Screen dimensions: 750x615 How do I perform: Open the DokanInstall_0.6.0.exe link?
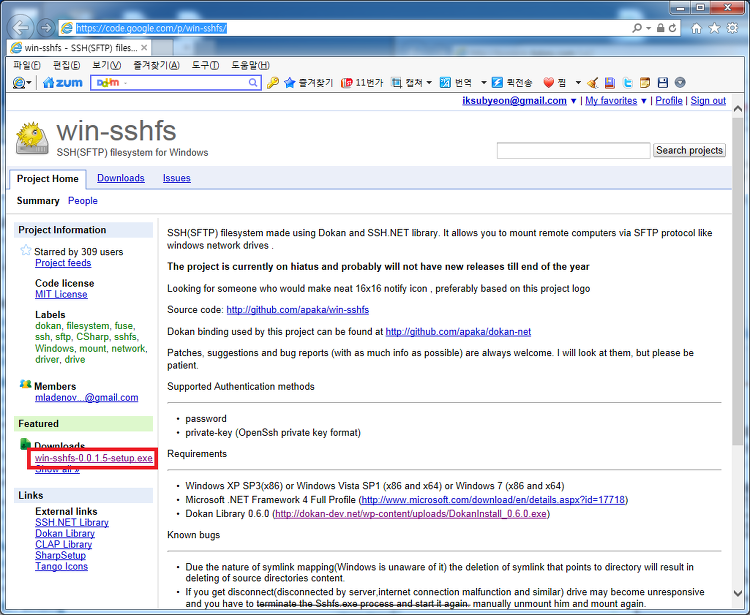pos(411,514)
